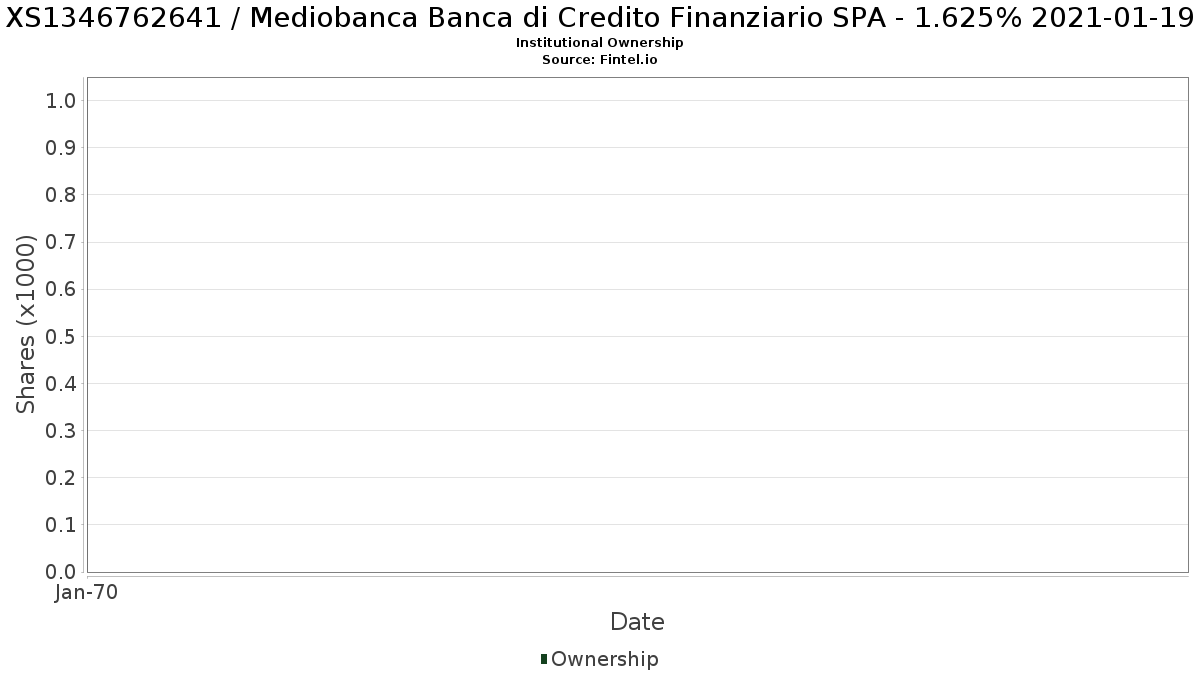Click the 0.2 y-axis tick label
Viewport: 1200px width, 675px height.
61,477
